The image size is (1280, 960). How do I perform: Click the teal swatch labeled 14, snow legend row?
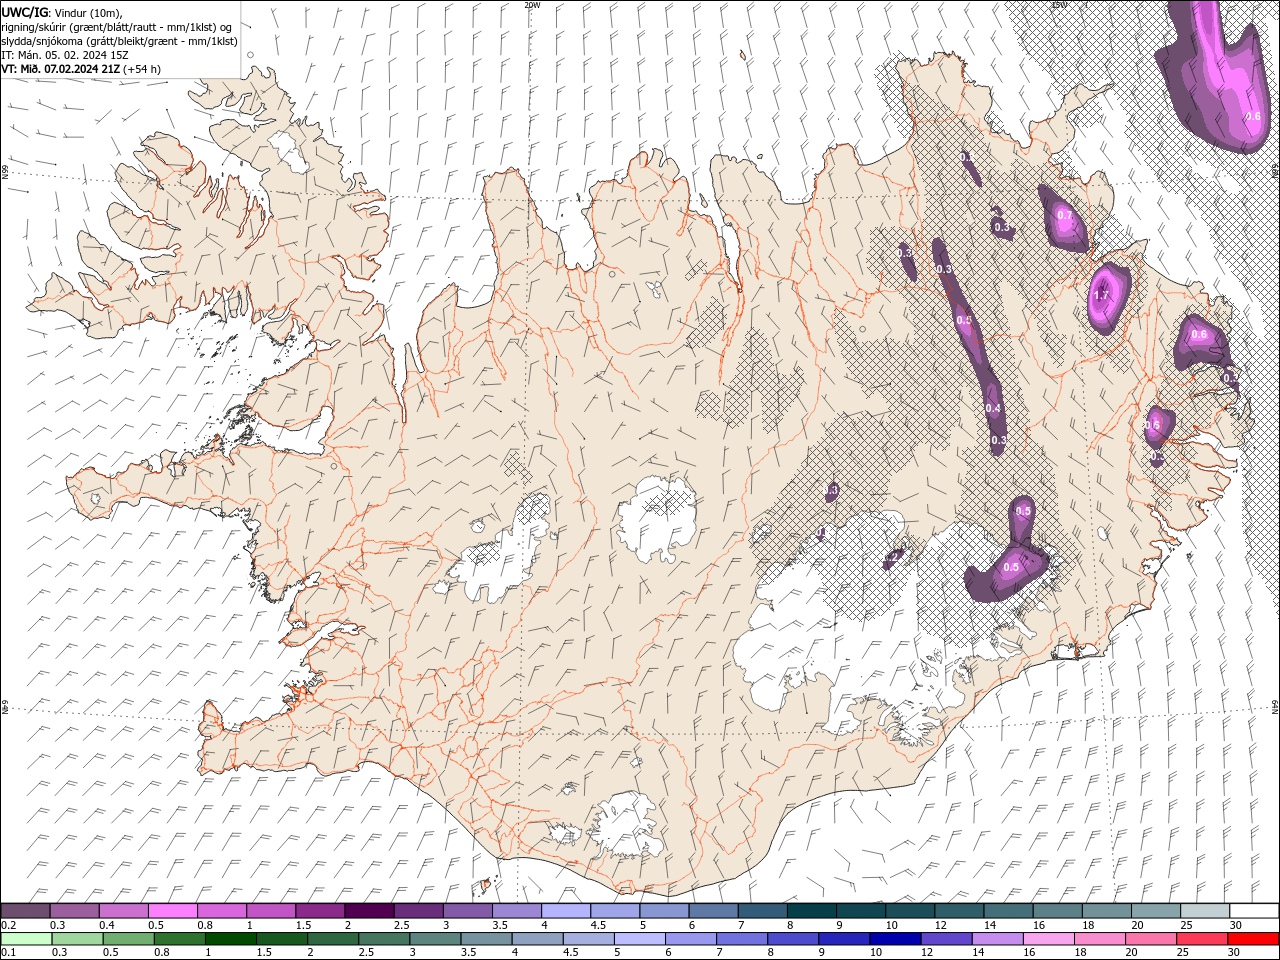point(1008,911)
